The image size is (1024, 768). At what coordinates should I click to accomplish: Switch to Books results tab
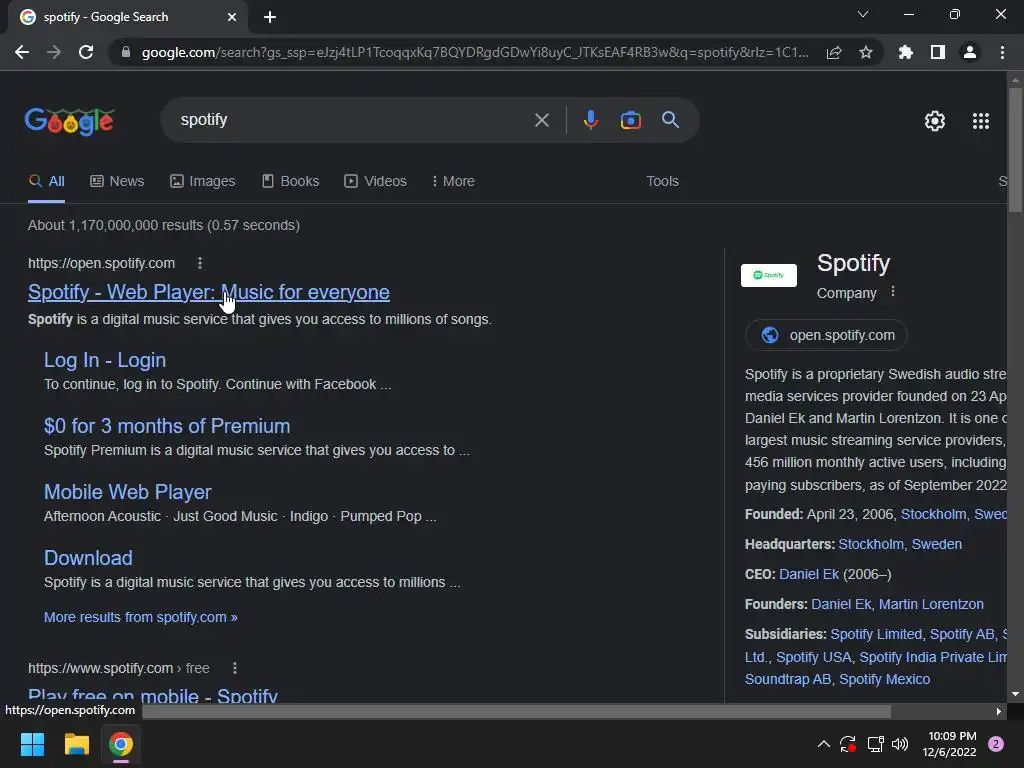tap(291, 181)
